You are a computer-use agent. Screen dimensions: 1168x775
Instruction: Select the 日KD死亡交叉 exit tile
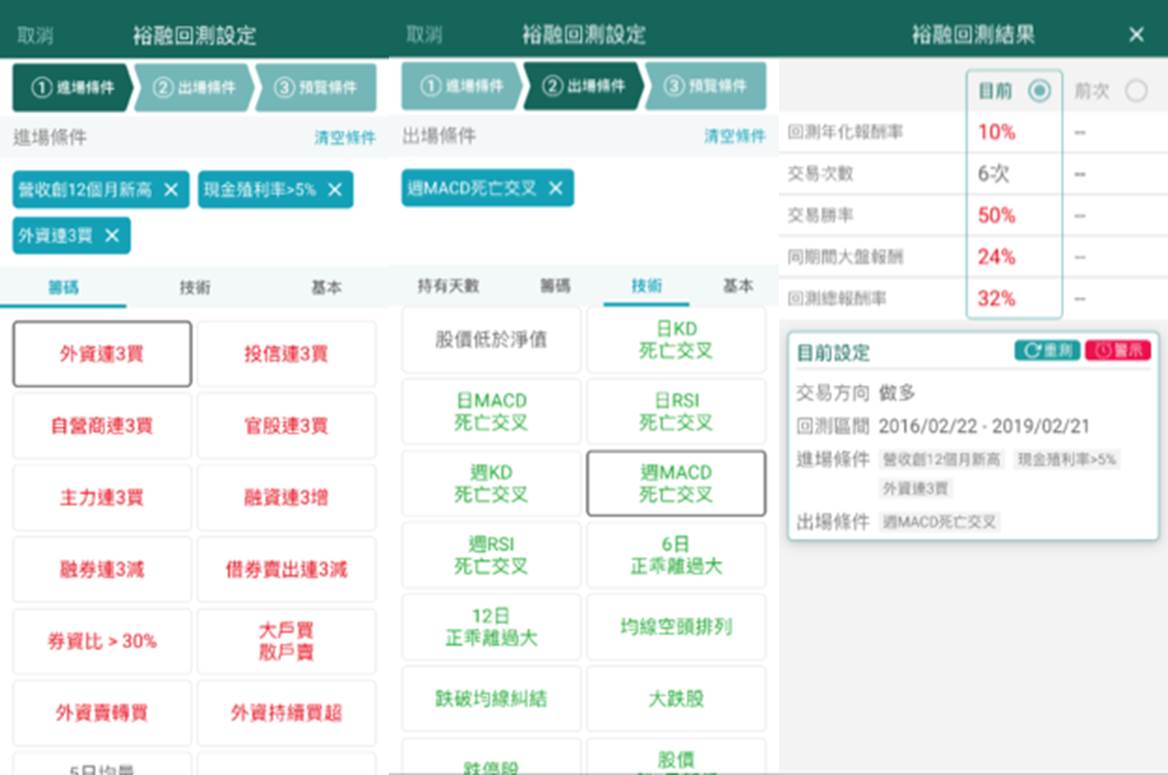point(676,340)
